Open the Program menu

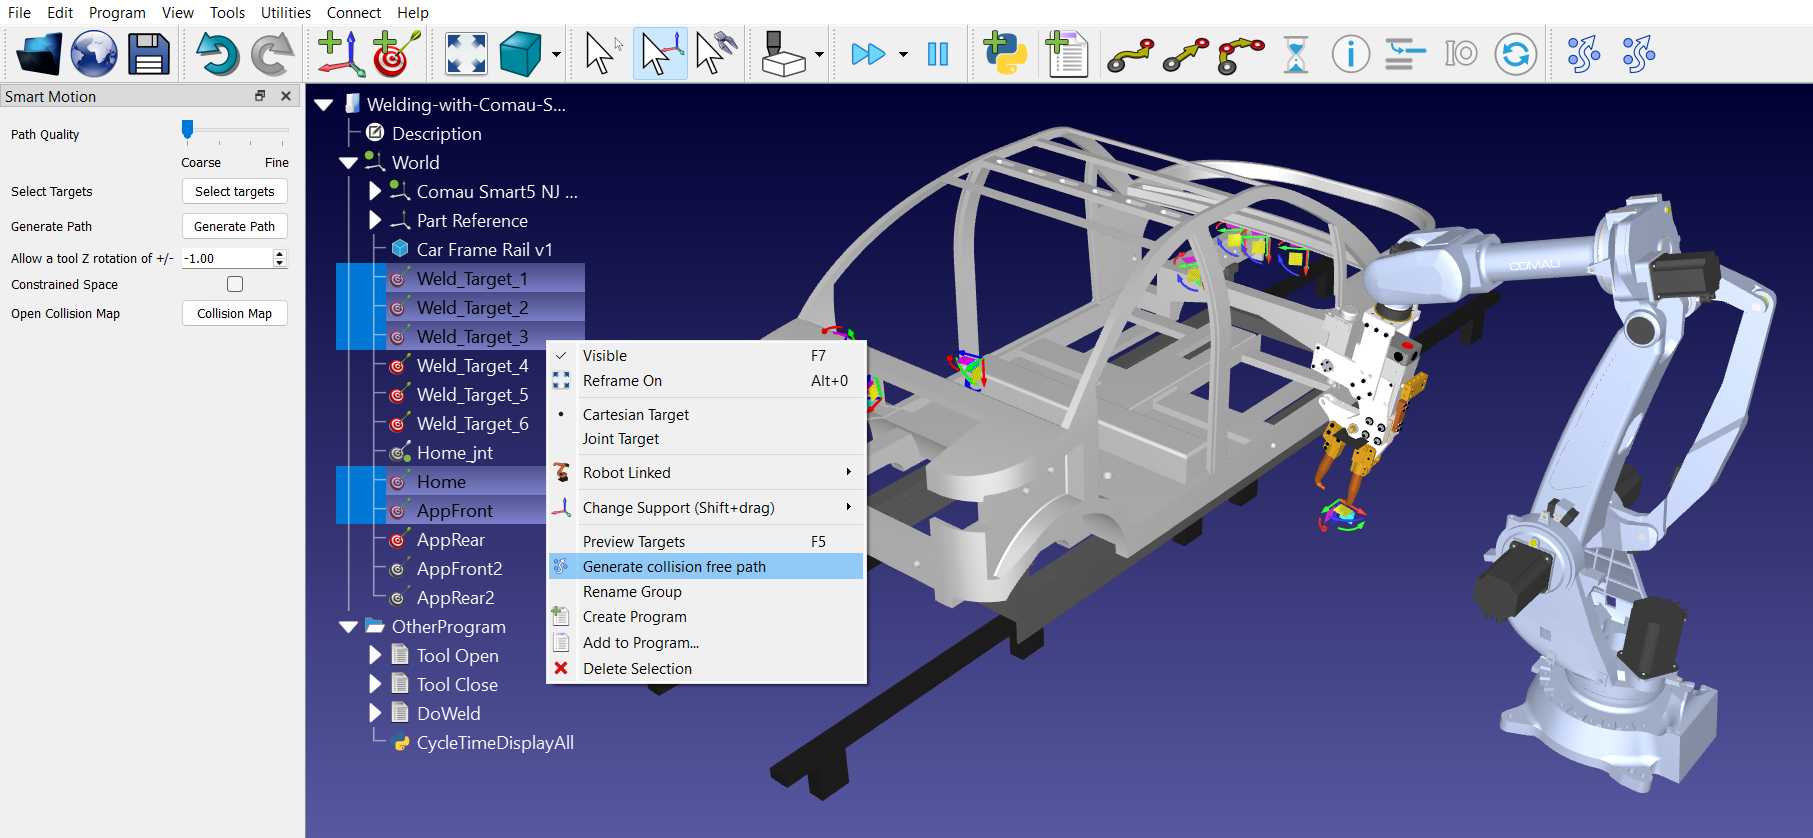click(117, 13)
